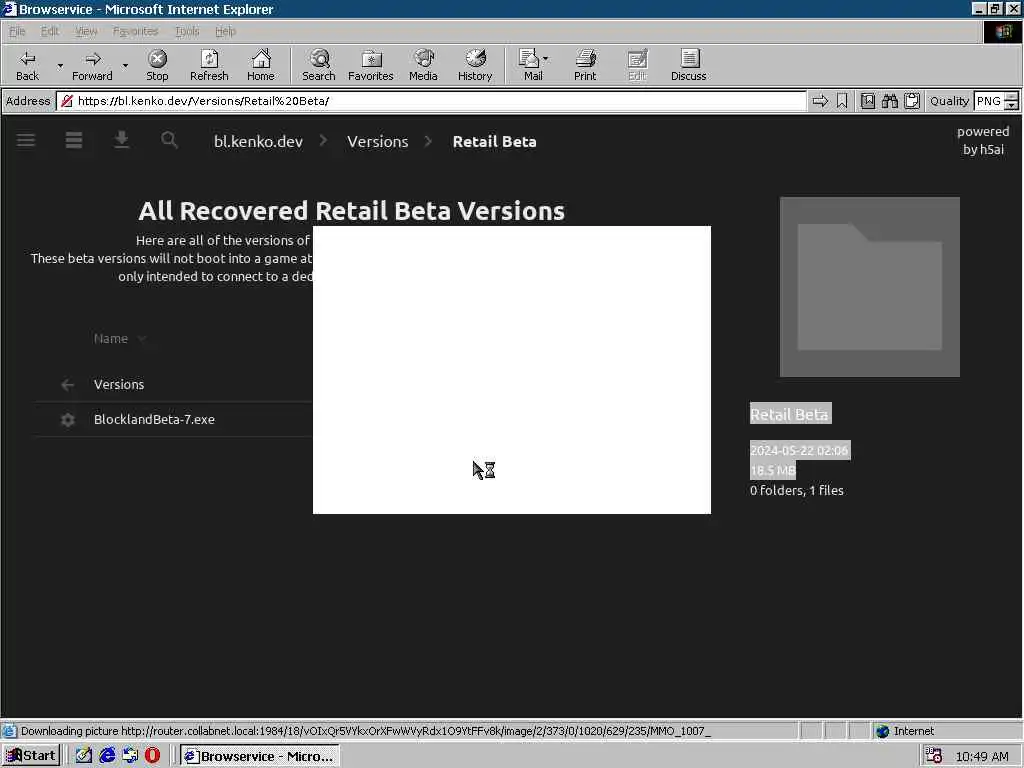1024x768 pixels.
Task: Click the back arrow icon beside Versions
Action: pyautogui.click(x=67, y=385)
